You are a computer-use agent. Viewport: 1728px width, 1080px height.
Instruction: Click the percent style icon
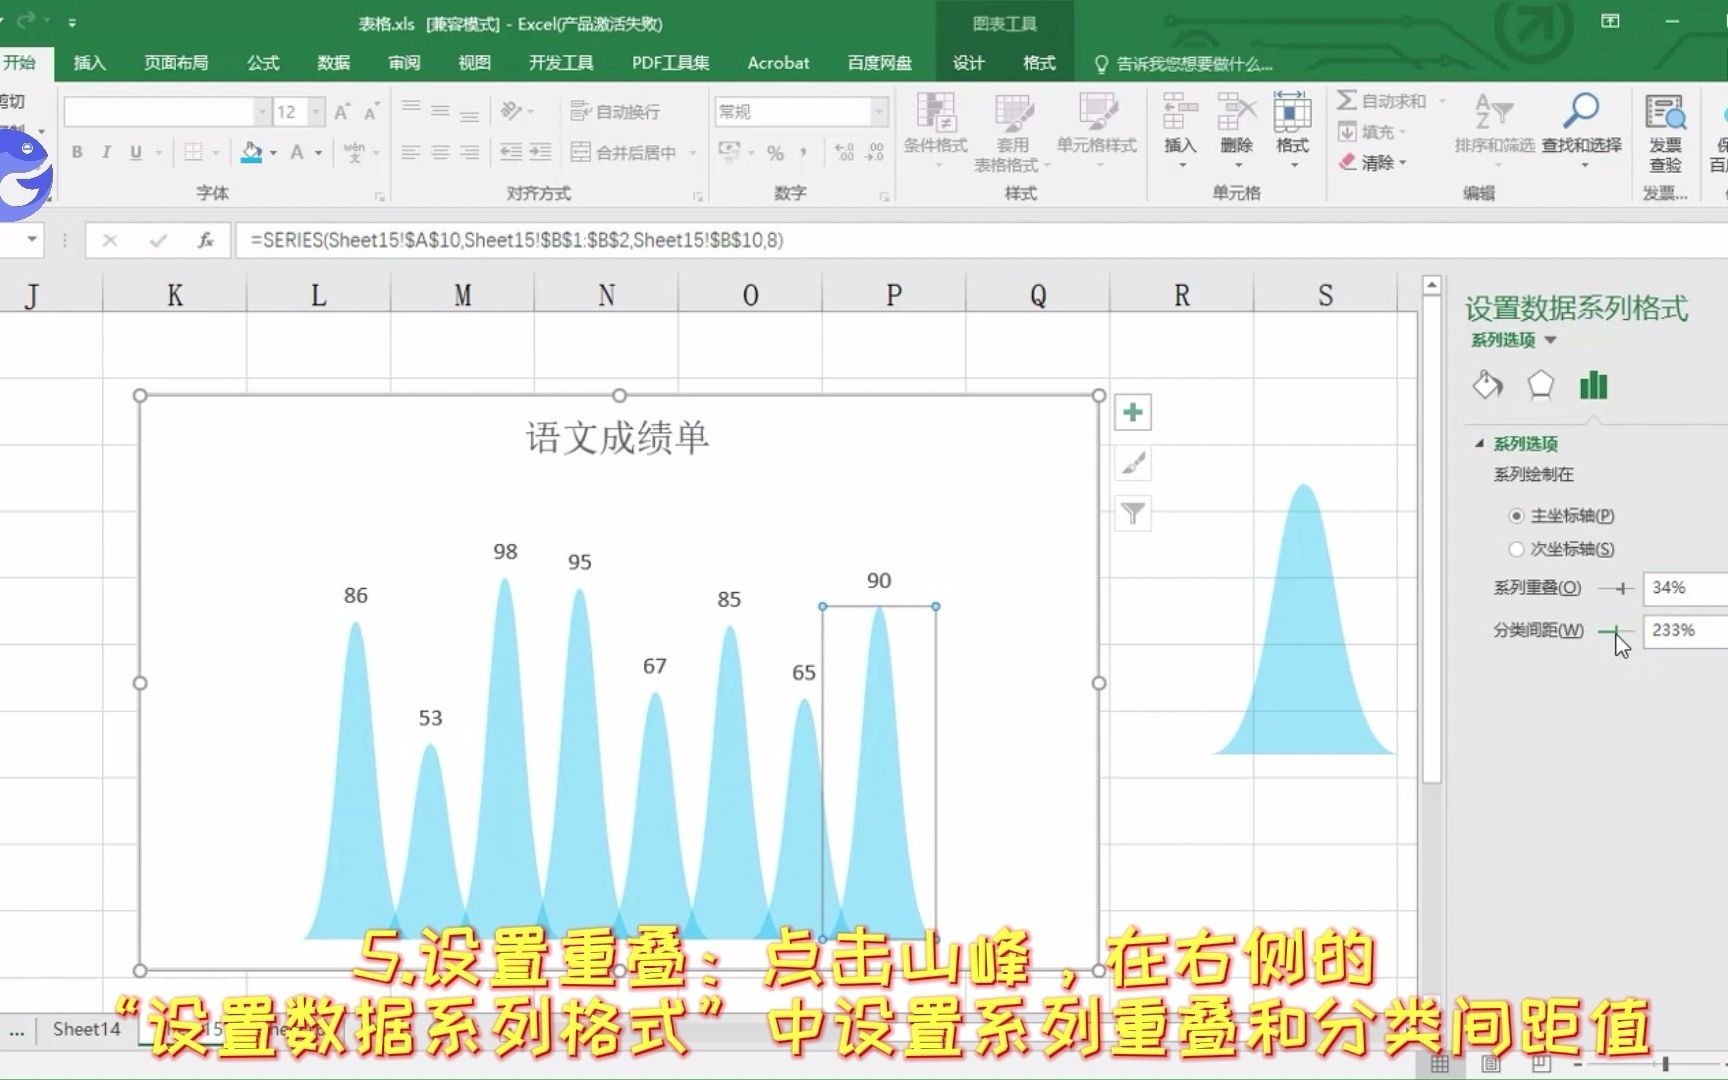click(x=775, y=152)
